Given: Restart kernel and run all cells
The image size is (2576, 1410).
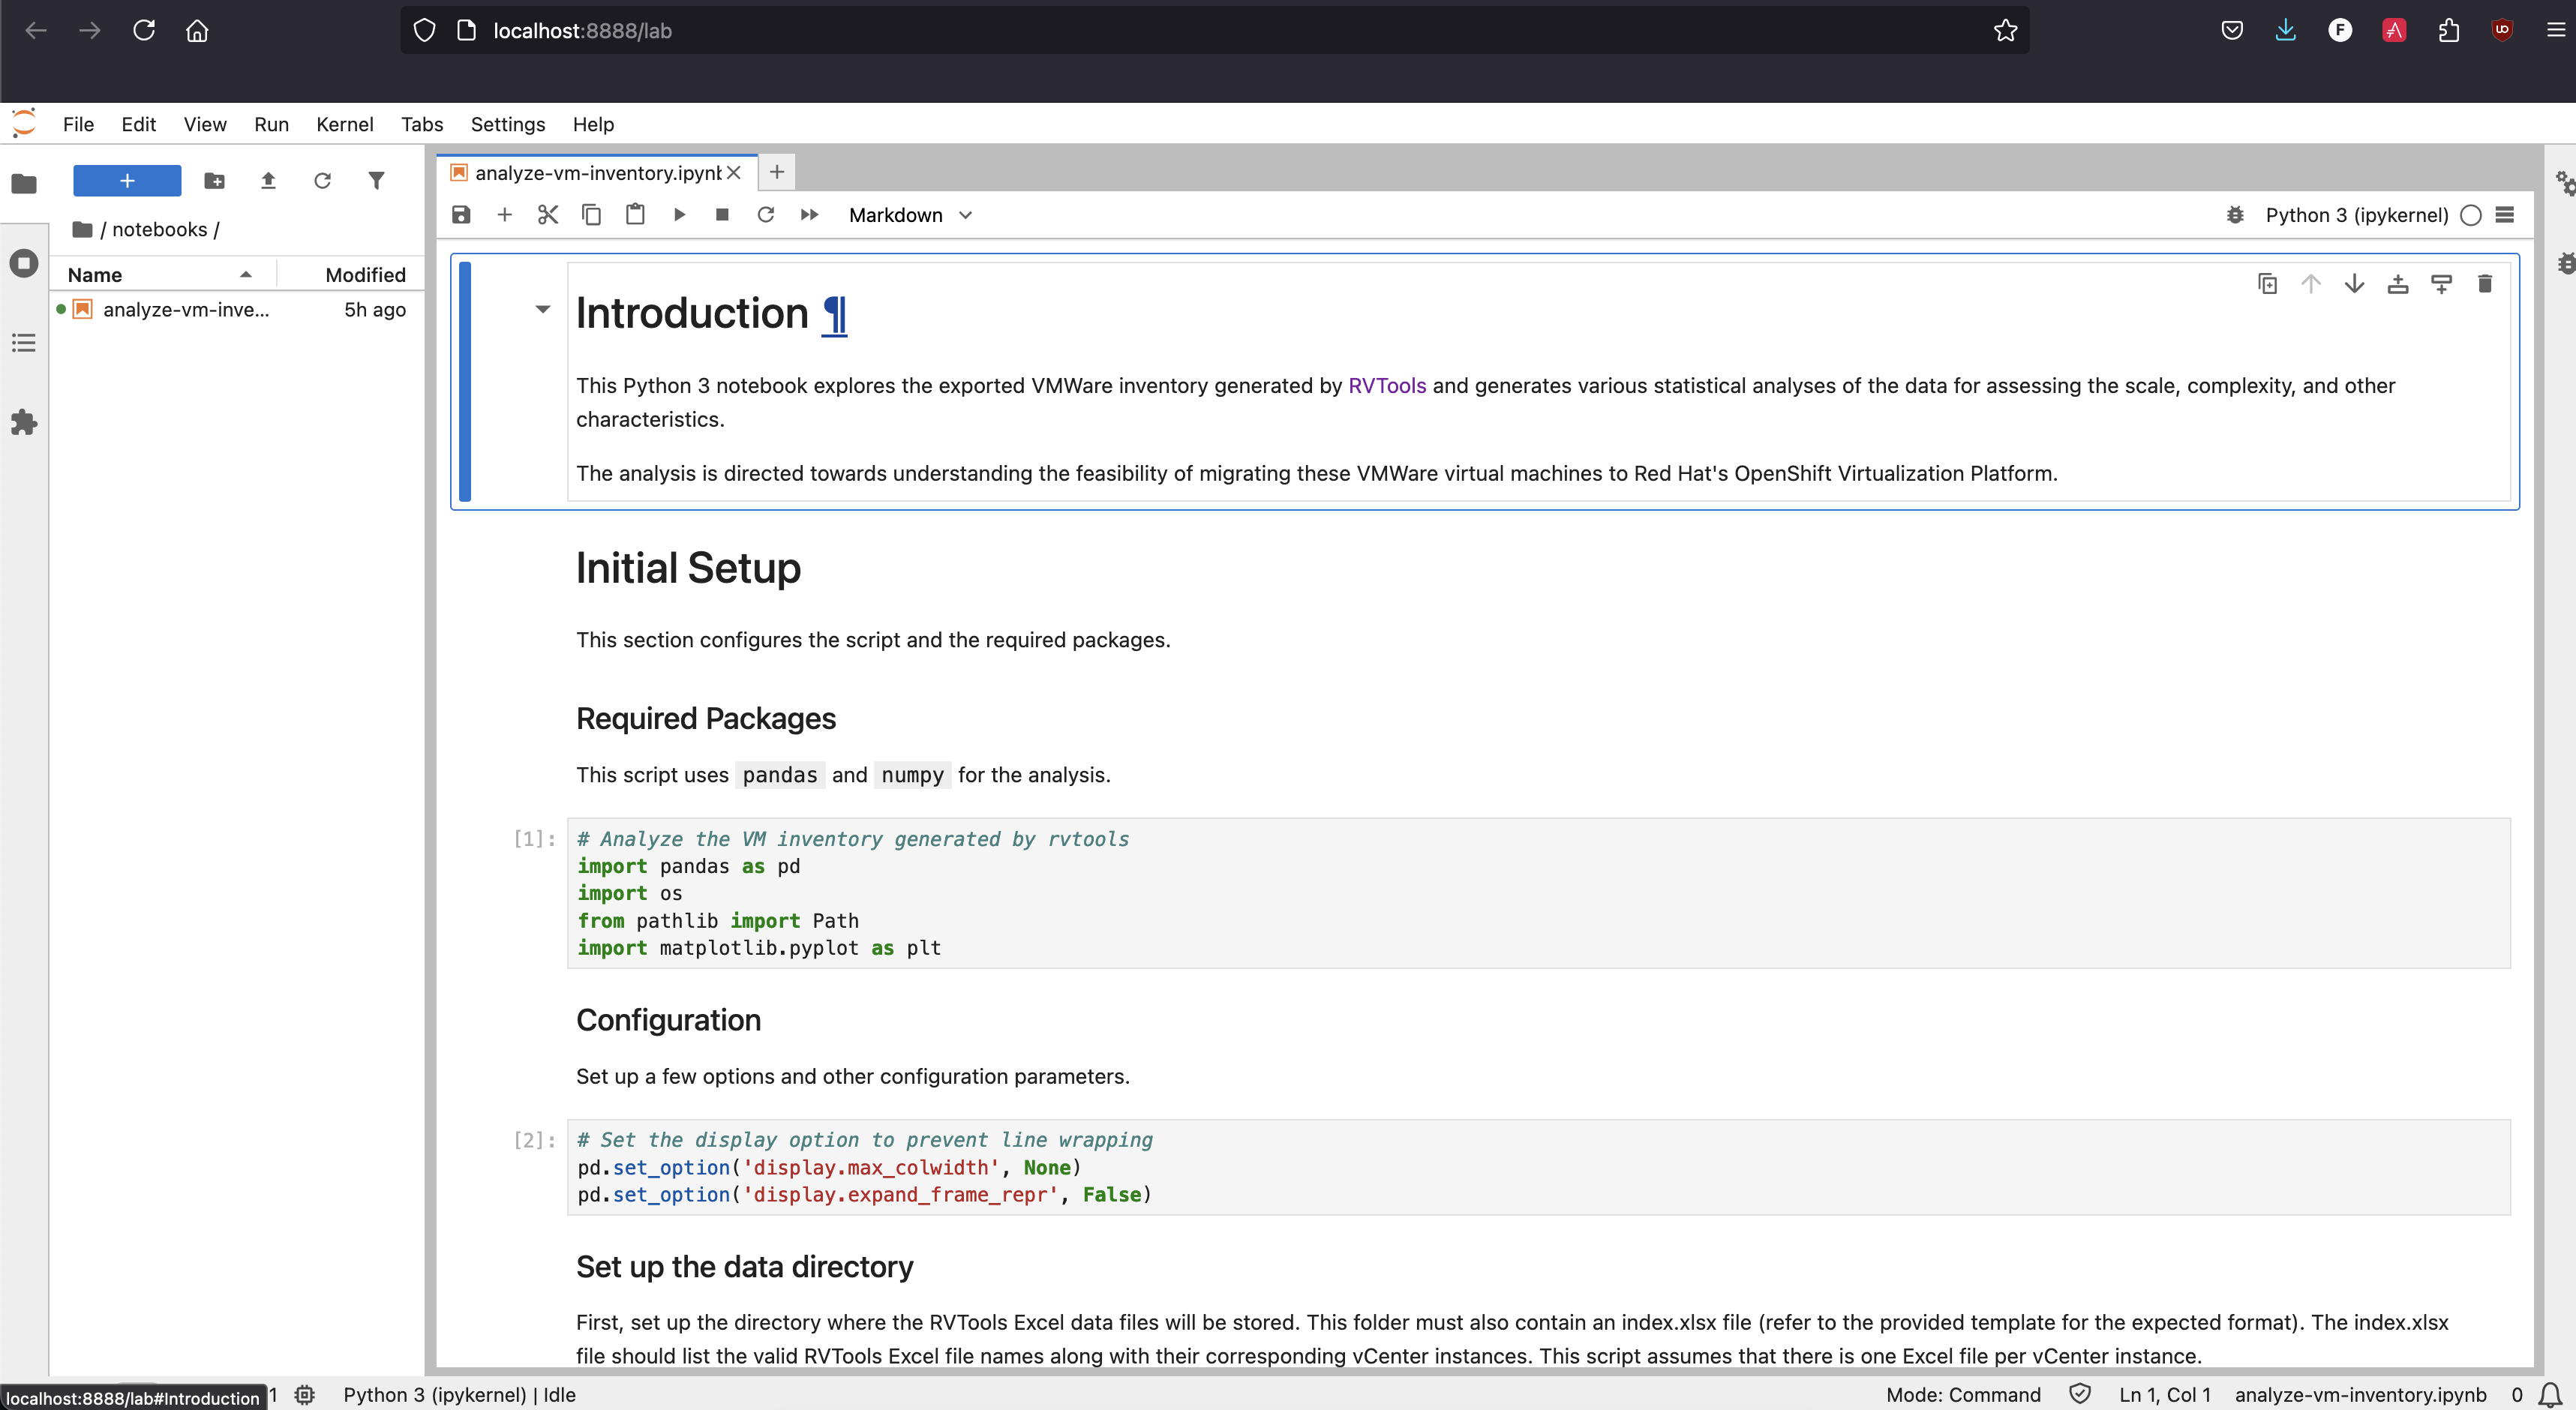Looking at the screenshot, I should [x=809, y=215].
